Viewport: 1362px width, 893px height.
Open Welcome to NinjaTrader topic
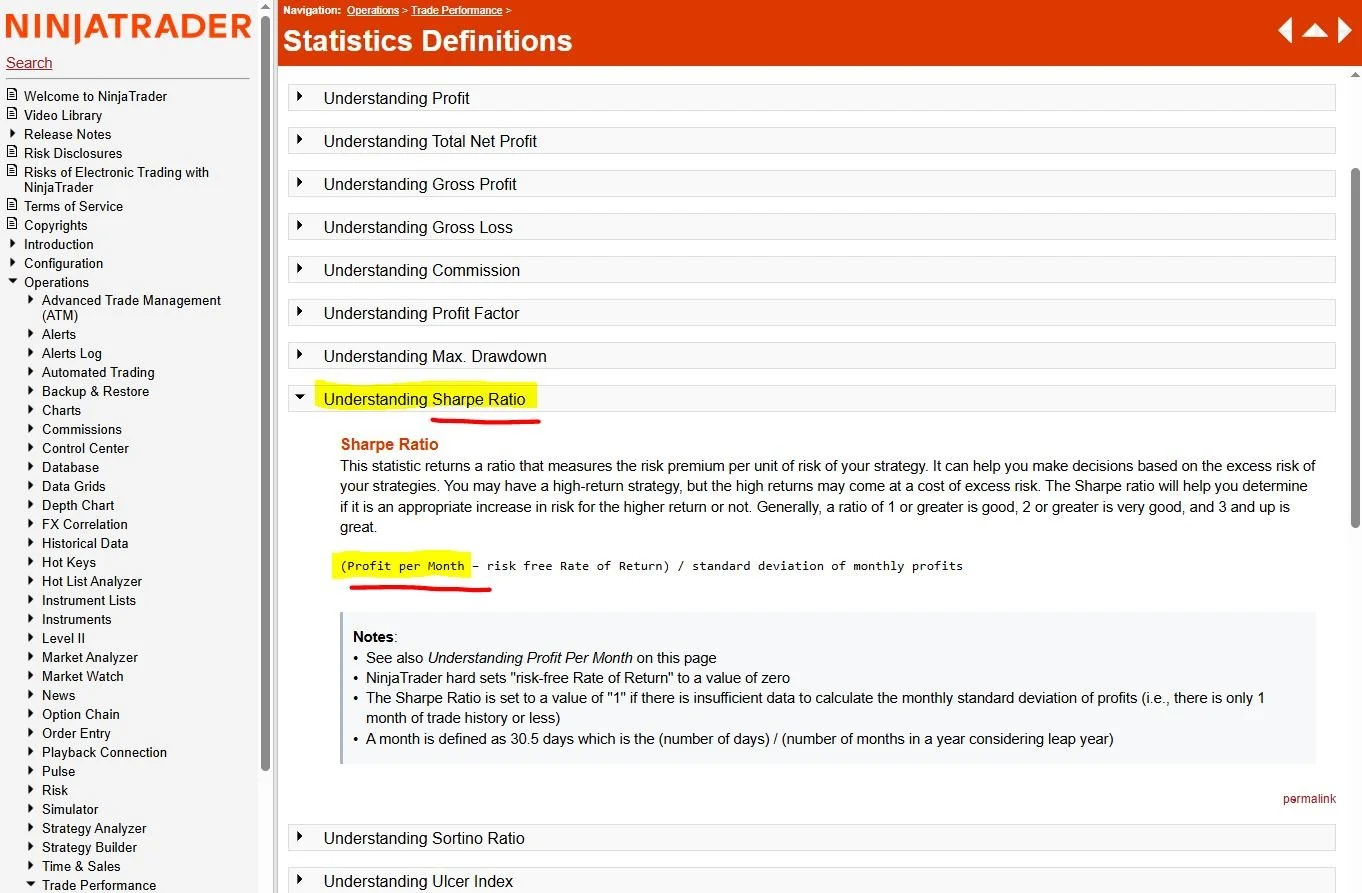[x=95, y=96]
